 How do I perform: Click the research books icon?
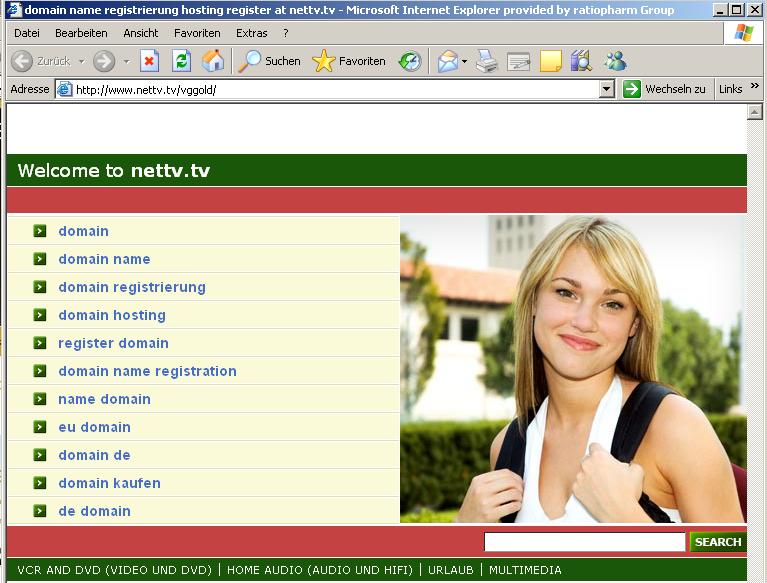581,61
